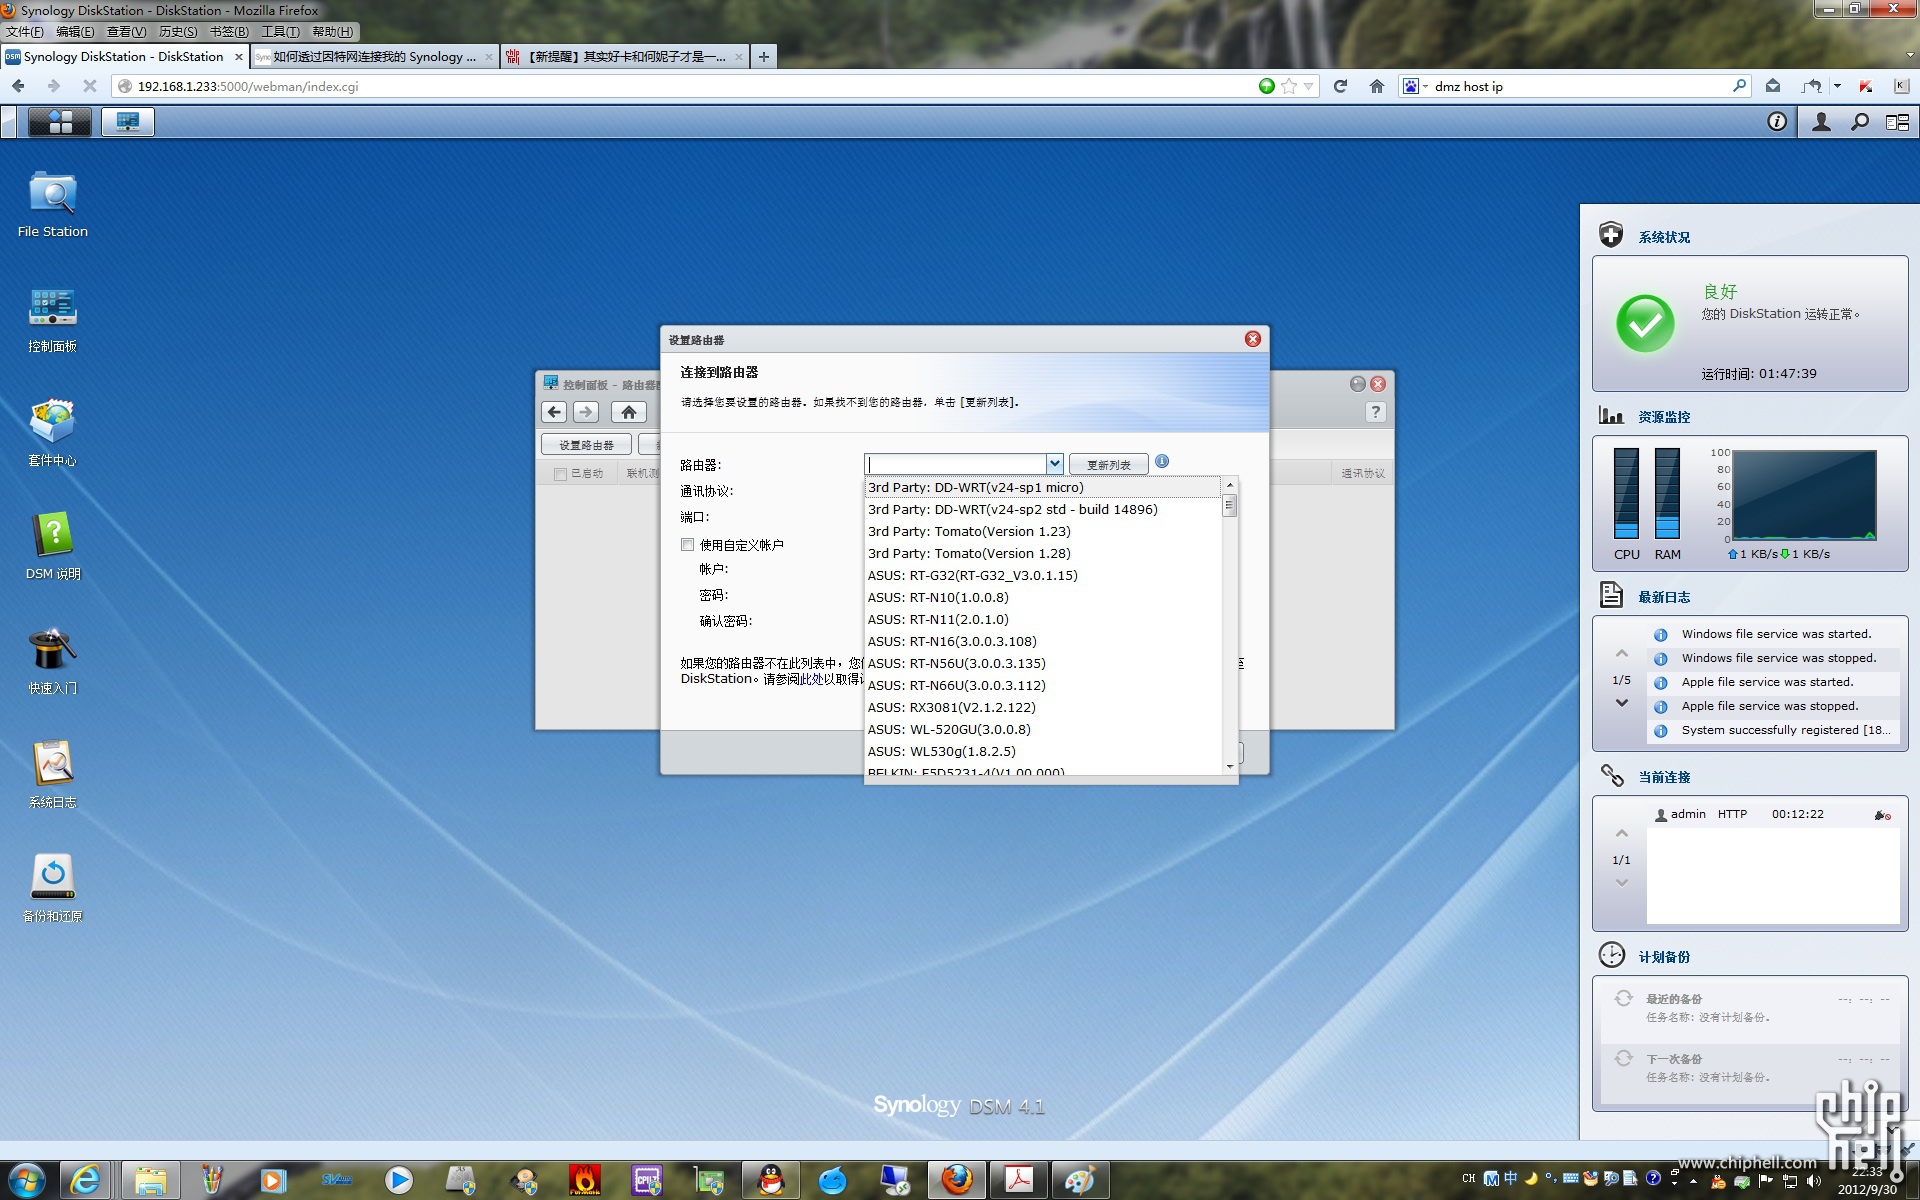
Task: Toggle the 已启动 header checkbox
Action: (x=560, y=474)
